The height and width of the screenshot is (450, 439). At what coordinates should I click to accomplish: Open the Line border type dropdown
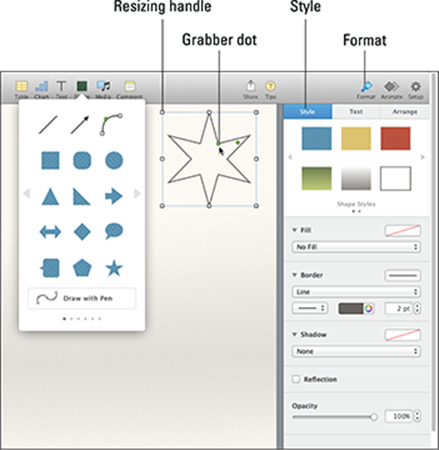tap(356, 292)
